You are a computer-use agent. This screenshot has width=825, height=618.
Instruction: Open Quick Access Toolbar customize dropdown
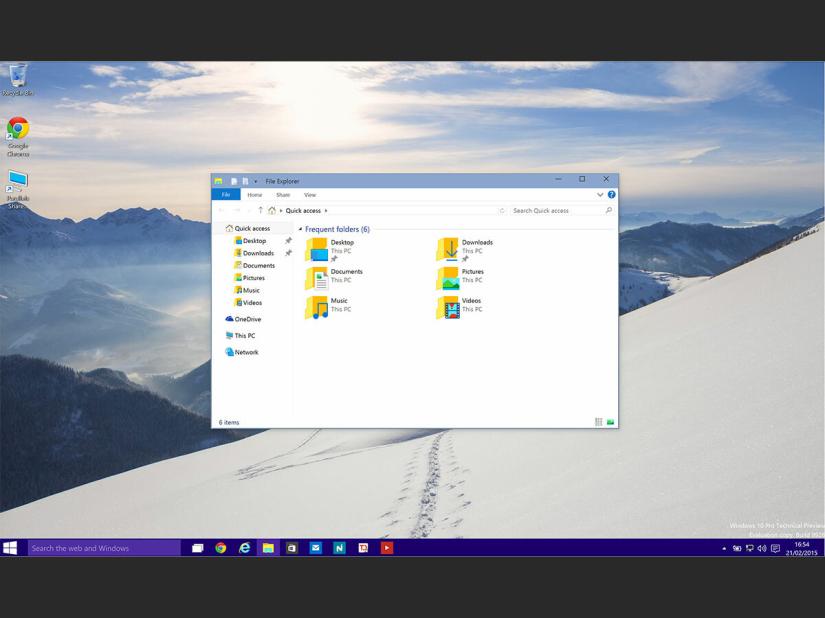point(256,181)
